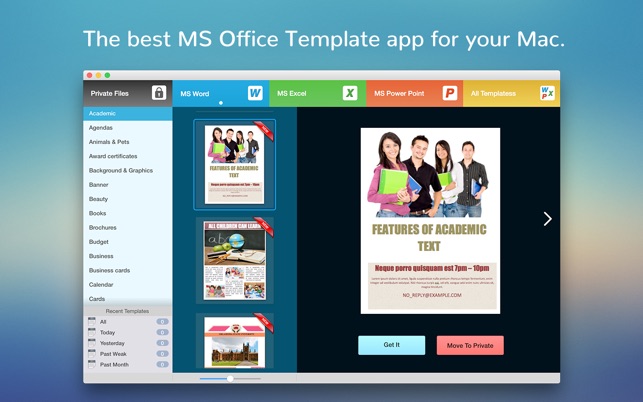Select the Agendas category
Screen dimensions: 643x402
[x=128, y=128]
